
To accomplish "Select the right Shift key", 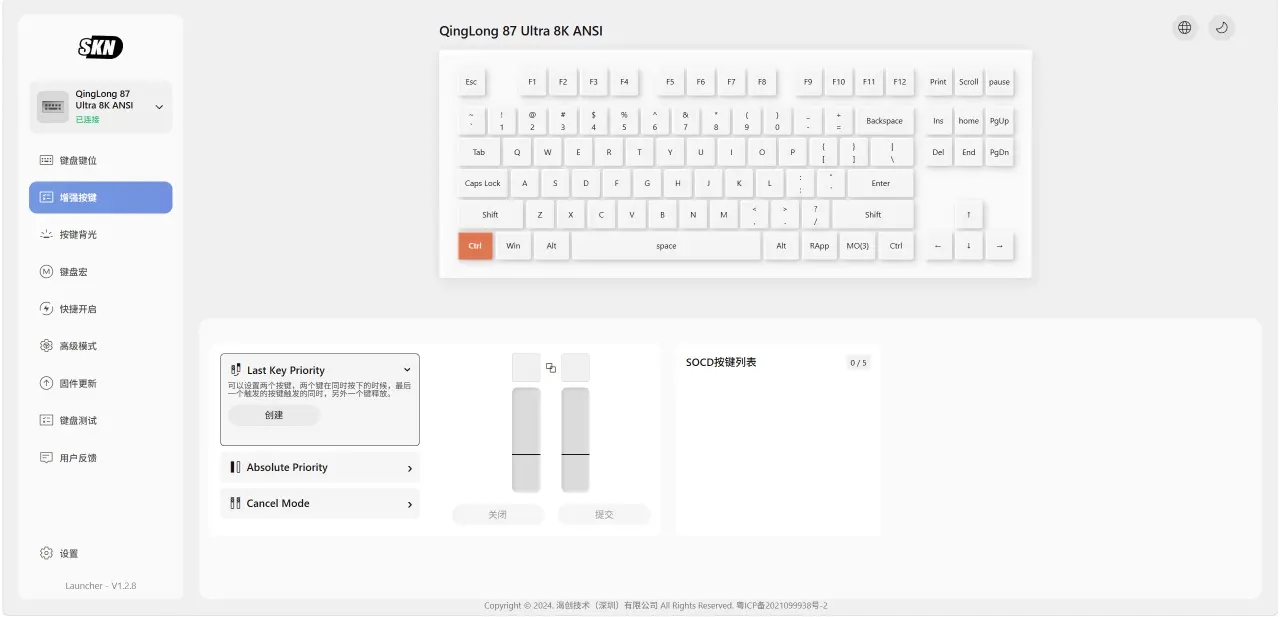I will 873,214.
